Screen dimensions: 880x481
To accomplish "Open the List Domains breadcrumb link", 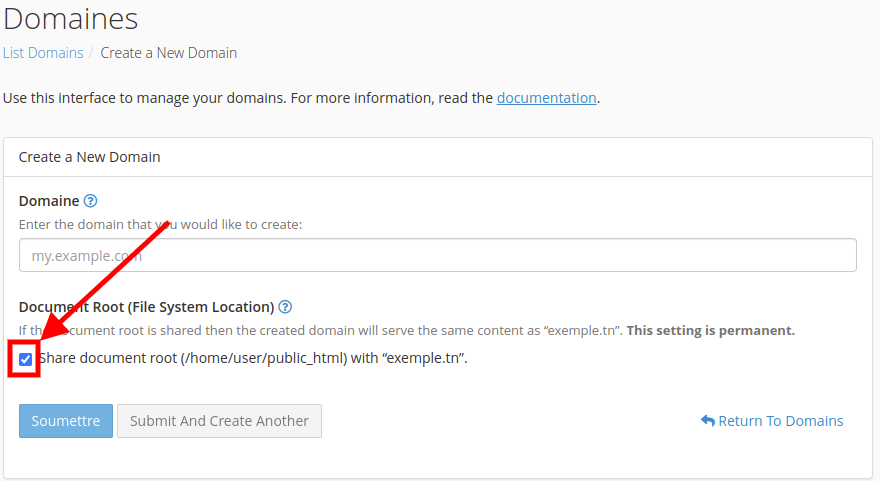I will pos(43,53).
